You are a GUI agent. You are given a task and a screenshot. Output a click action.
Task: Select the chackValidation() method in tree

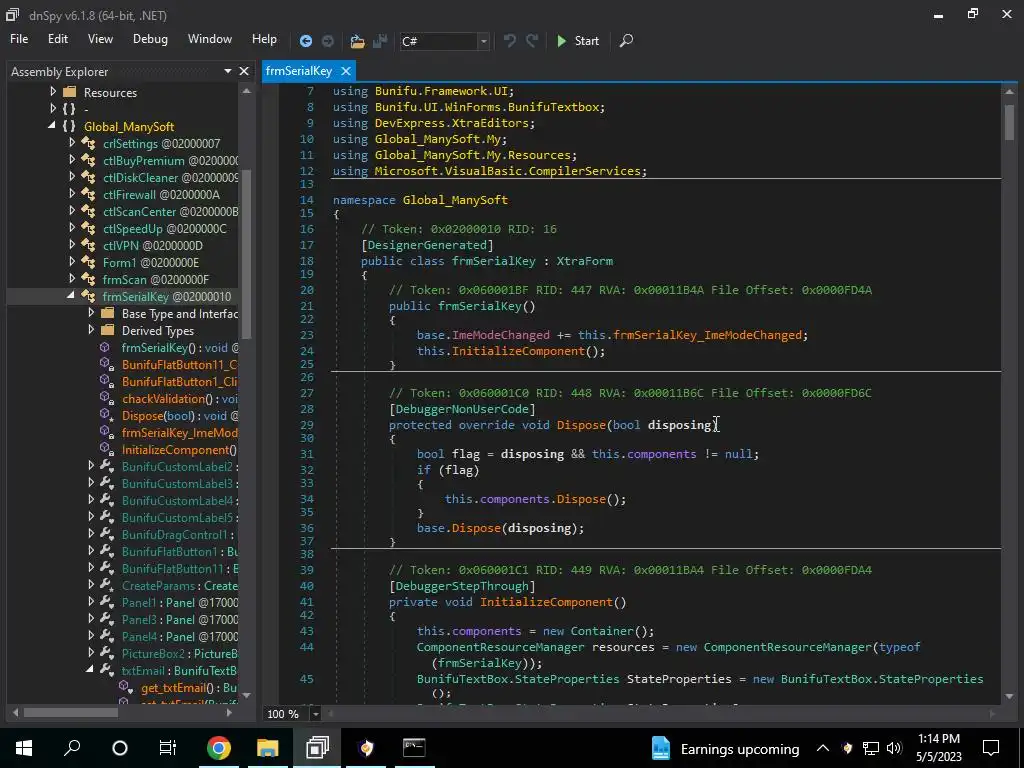pos(180,398)
